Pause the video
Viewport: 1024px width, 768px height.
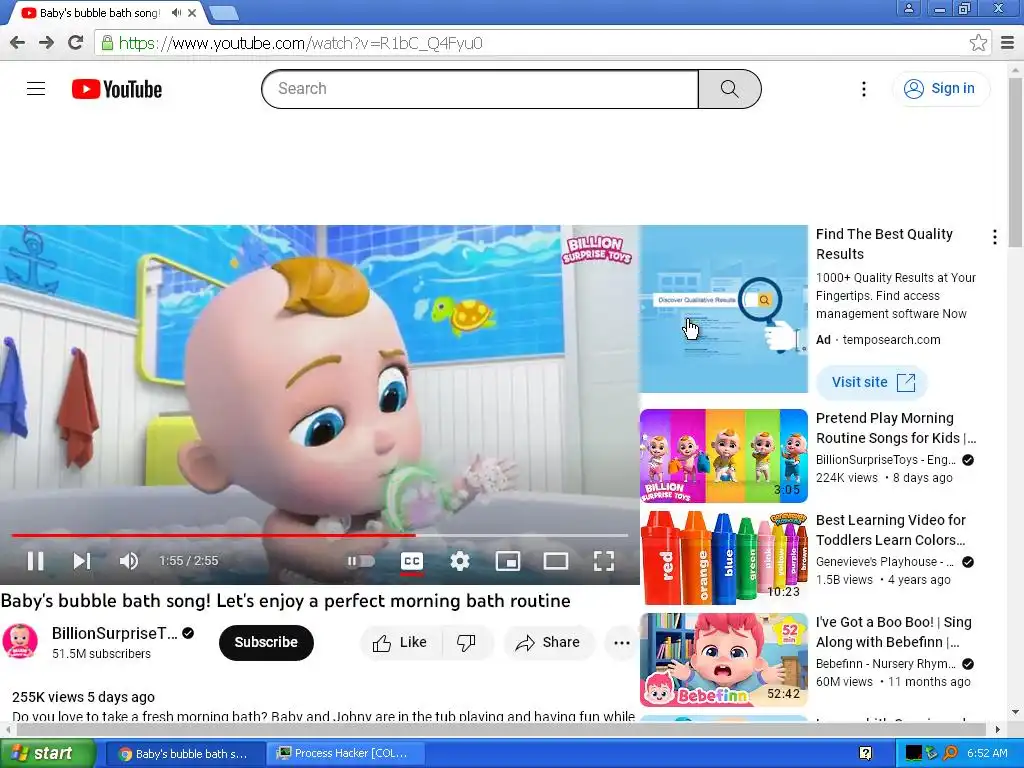[35, 560]
